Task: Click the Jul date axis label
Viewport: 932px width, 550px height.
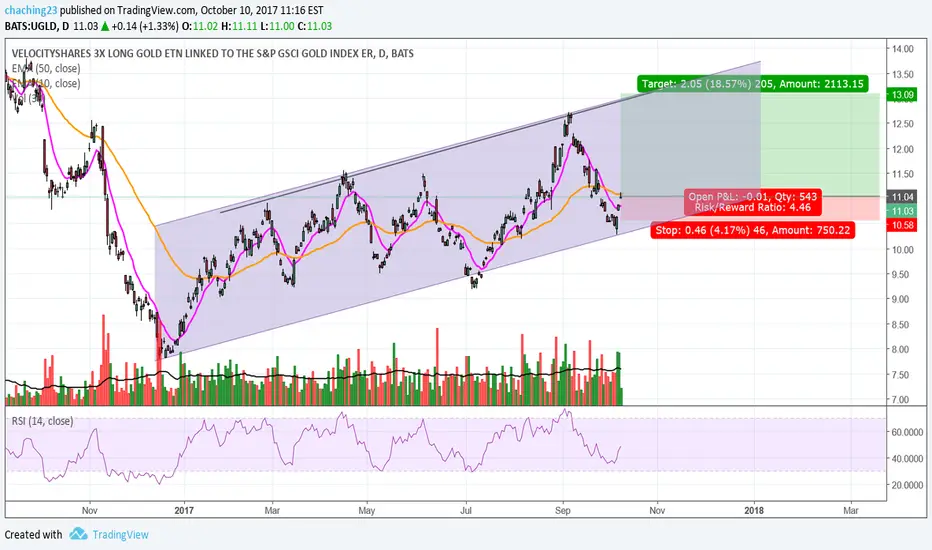Action: (465, 511)
